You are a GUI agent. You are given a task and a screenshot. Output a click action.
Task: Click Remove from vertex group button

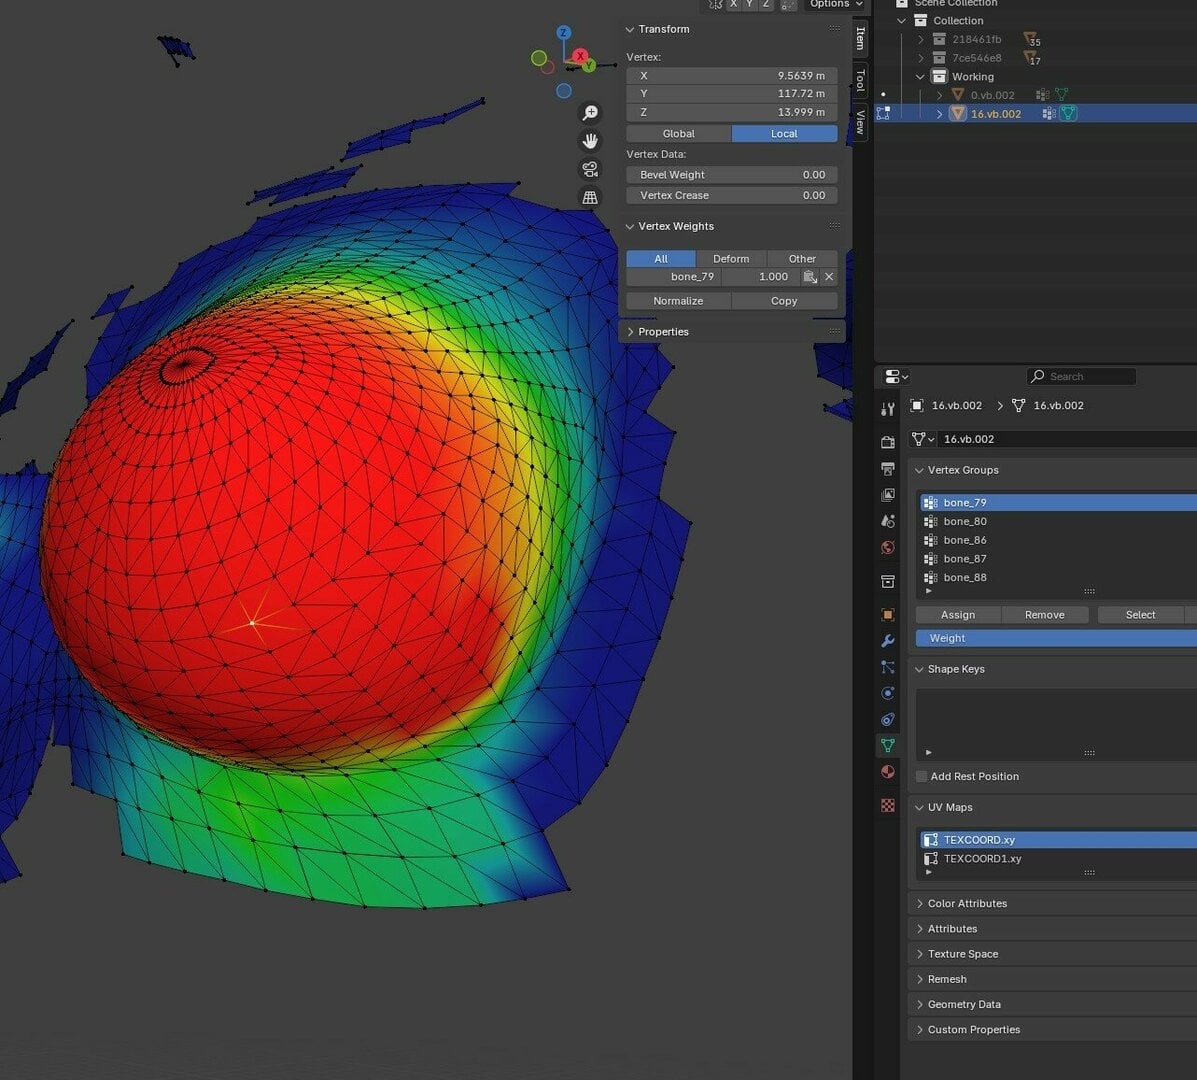[x=1044, y=615]
